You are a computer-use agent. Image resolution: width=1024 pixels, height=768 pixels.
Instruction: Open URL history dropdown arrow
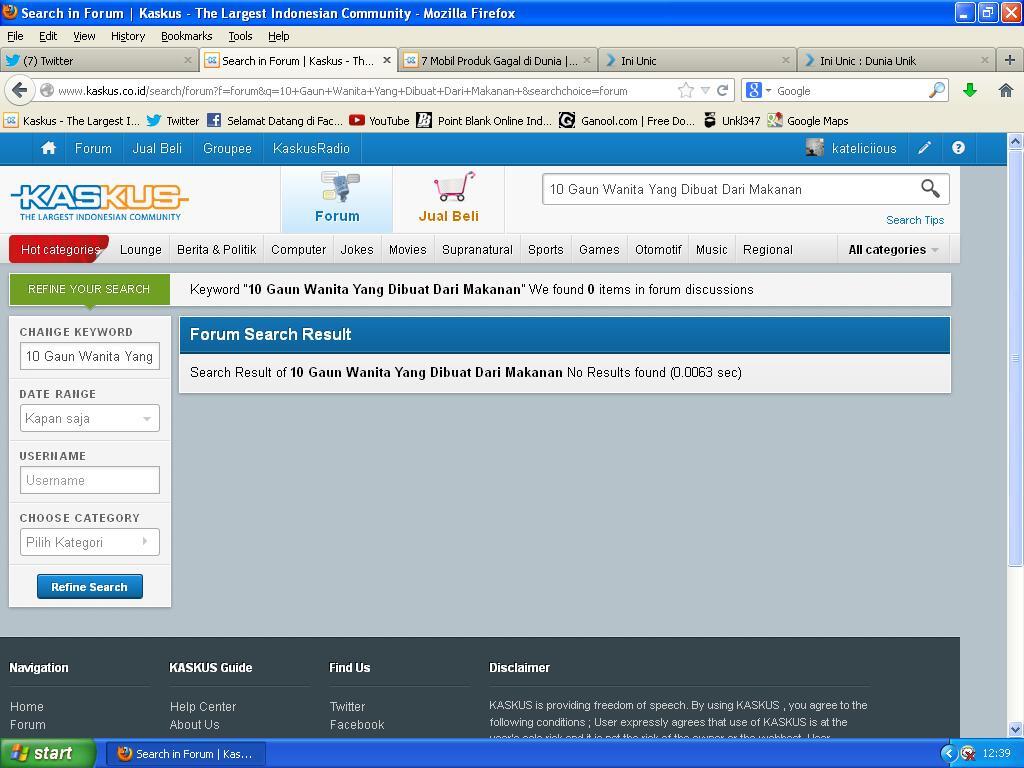(705, 90)
